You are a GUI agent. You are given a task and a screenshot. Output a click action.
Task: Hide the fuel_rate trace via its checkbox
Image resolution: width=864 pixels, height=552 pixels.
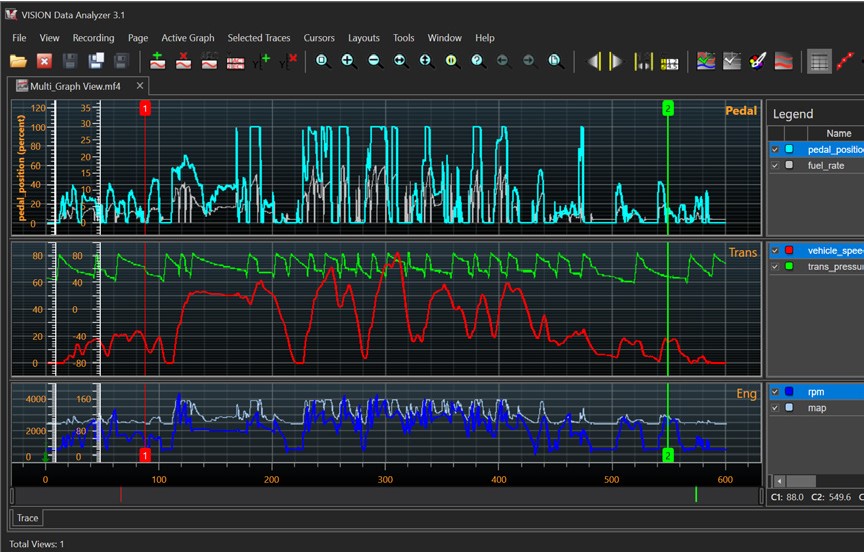coord(774,165)
